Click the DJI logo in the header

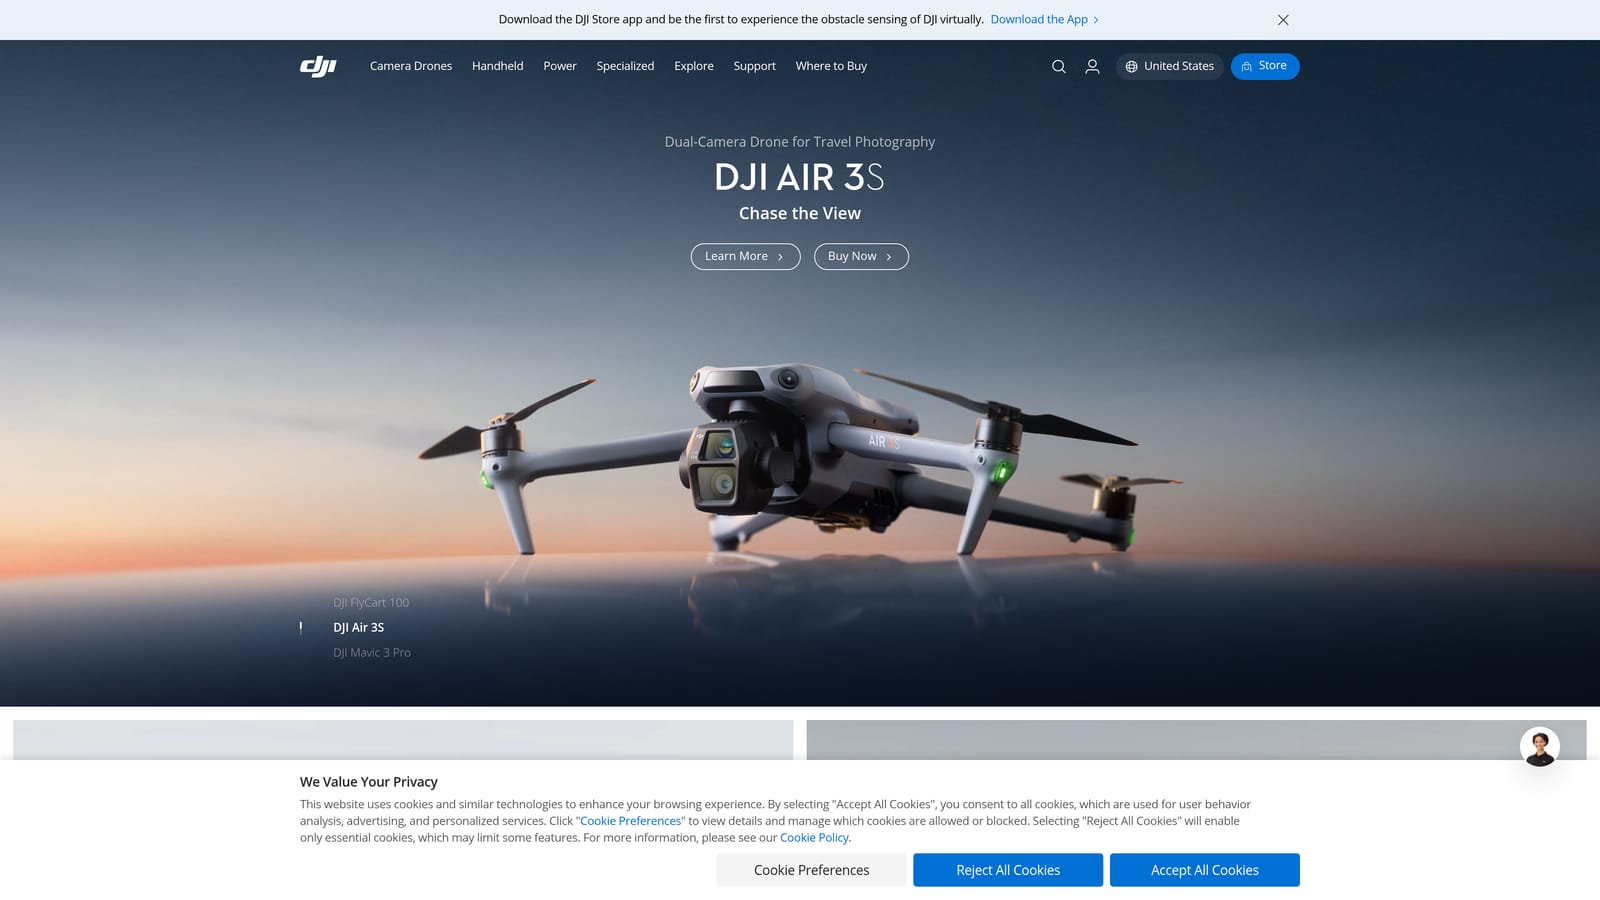click(x=318, y=66)
